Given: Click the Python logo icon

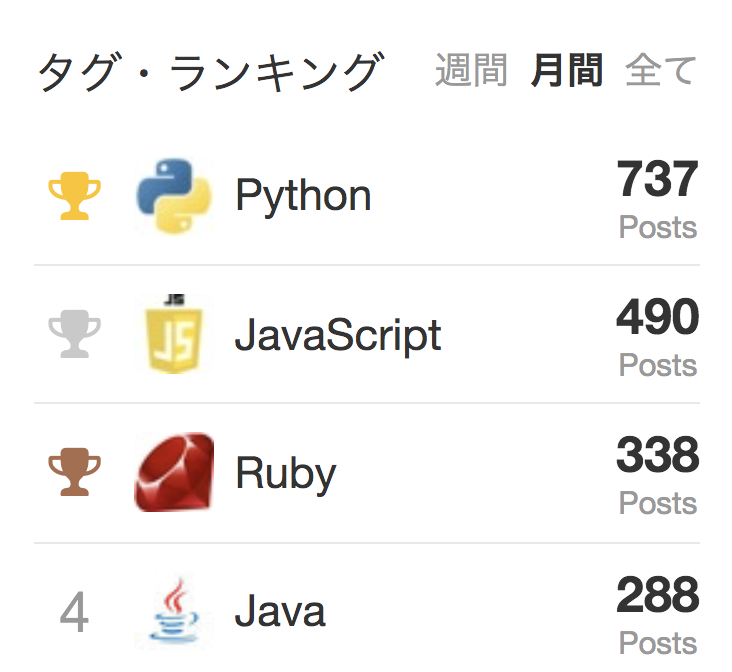Looking at the screenshot, I should coord(174,195).
